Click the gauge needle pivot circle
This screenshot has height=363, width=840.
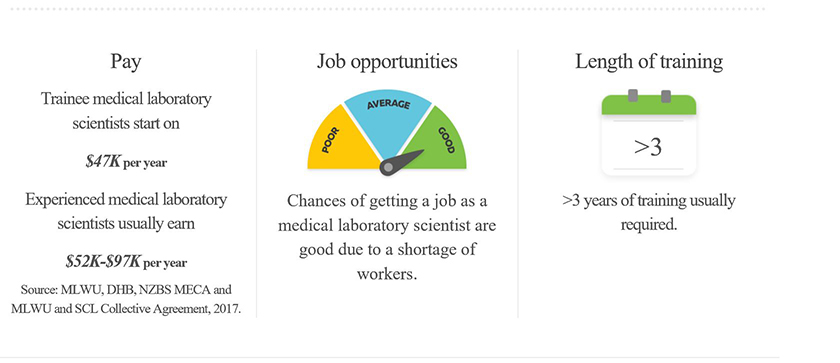pos(388,167)
